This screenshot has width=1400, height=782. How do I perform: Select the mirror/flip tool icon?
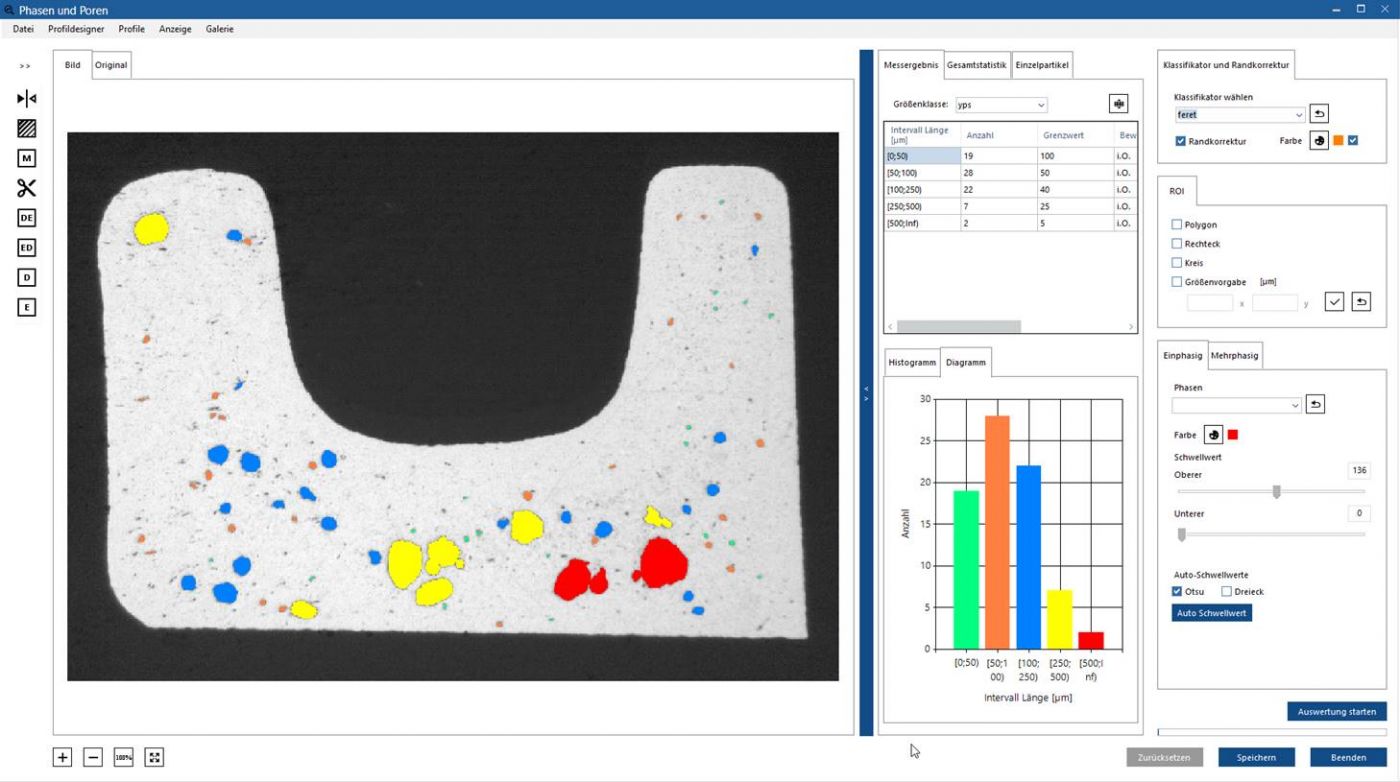point(27,98)
